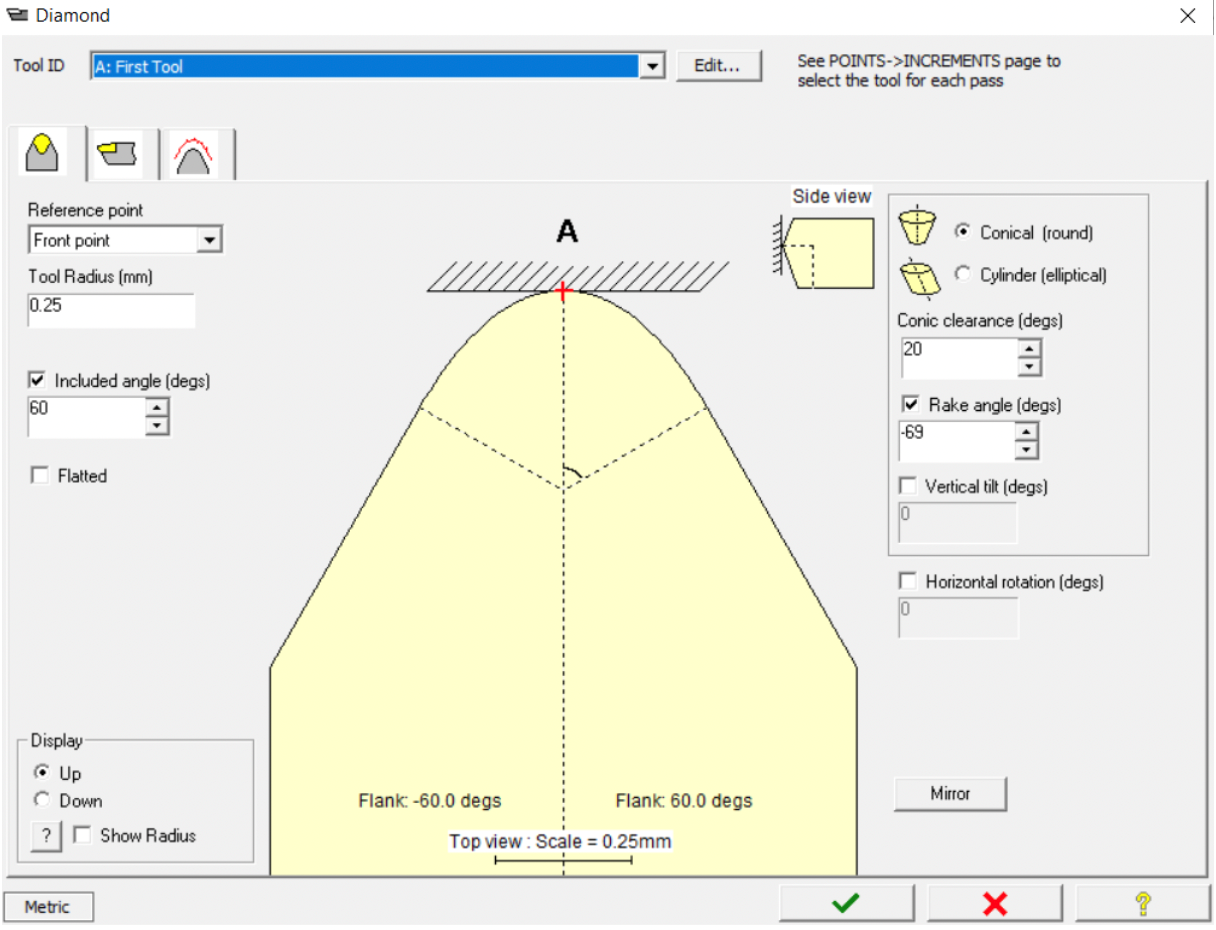
Task: Enable the Flatted checkbox
Action: [40, 477]
